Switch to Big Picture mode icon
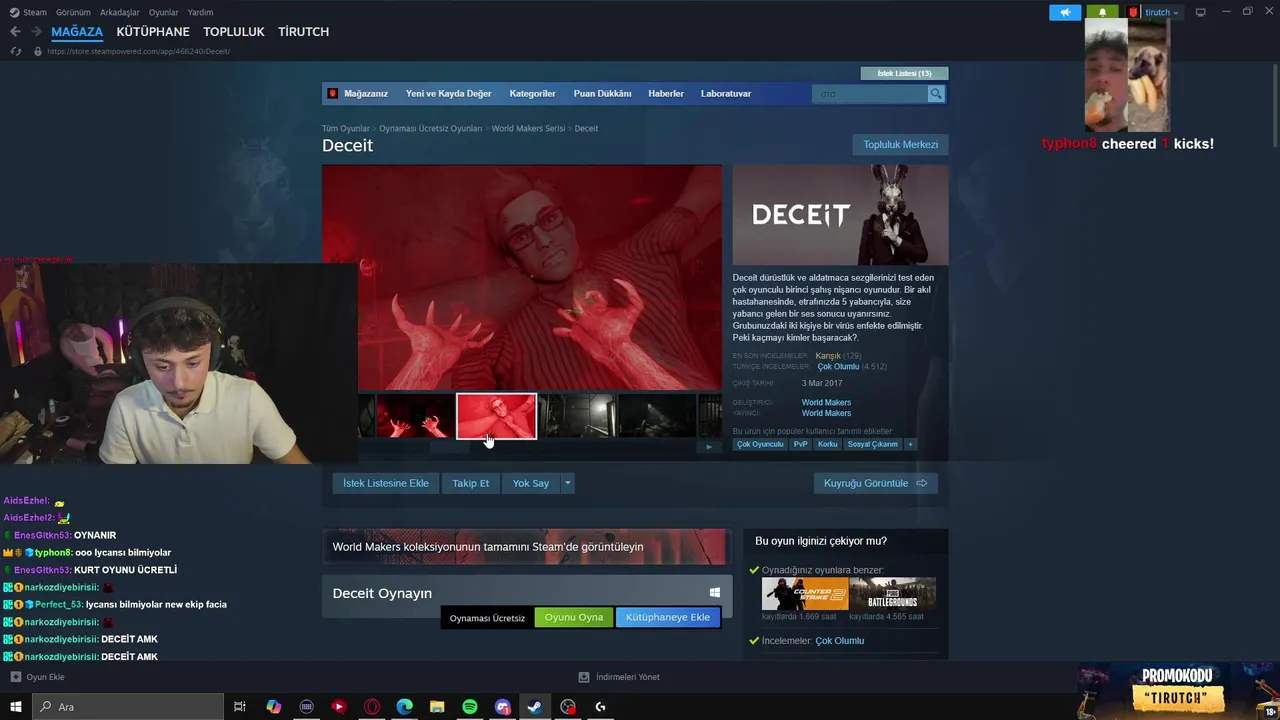 (x=1201, y=12)
